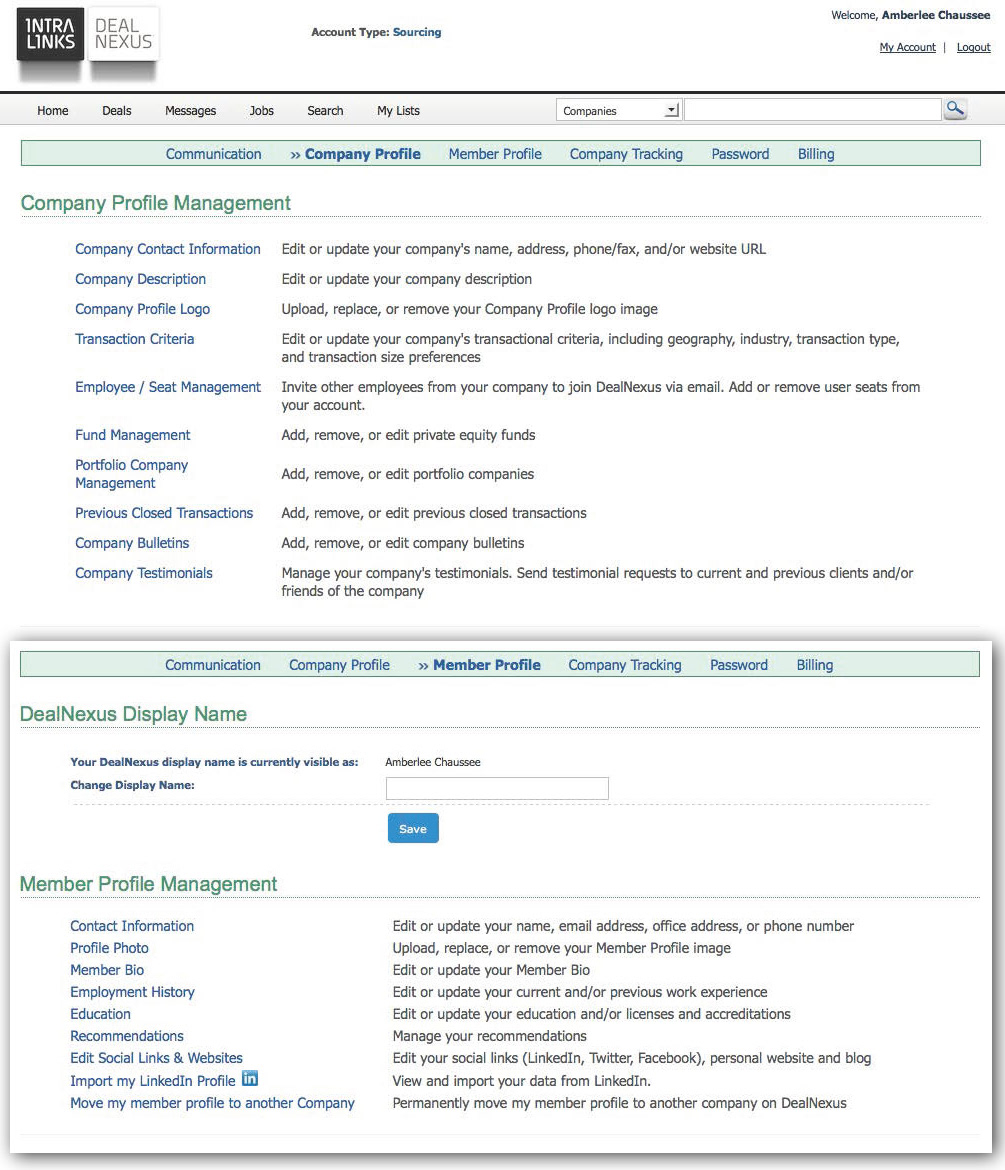Select Company Tracking tab in lower bar
Screen dimensions: 1005x1170
pyautogui.click(x=624, y=665)
